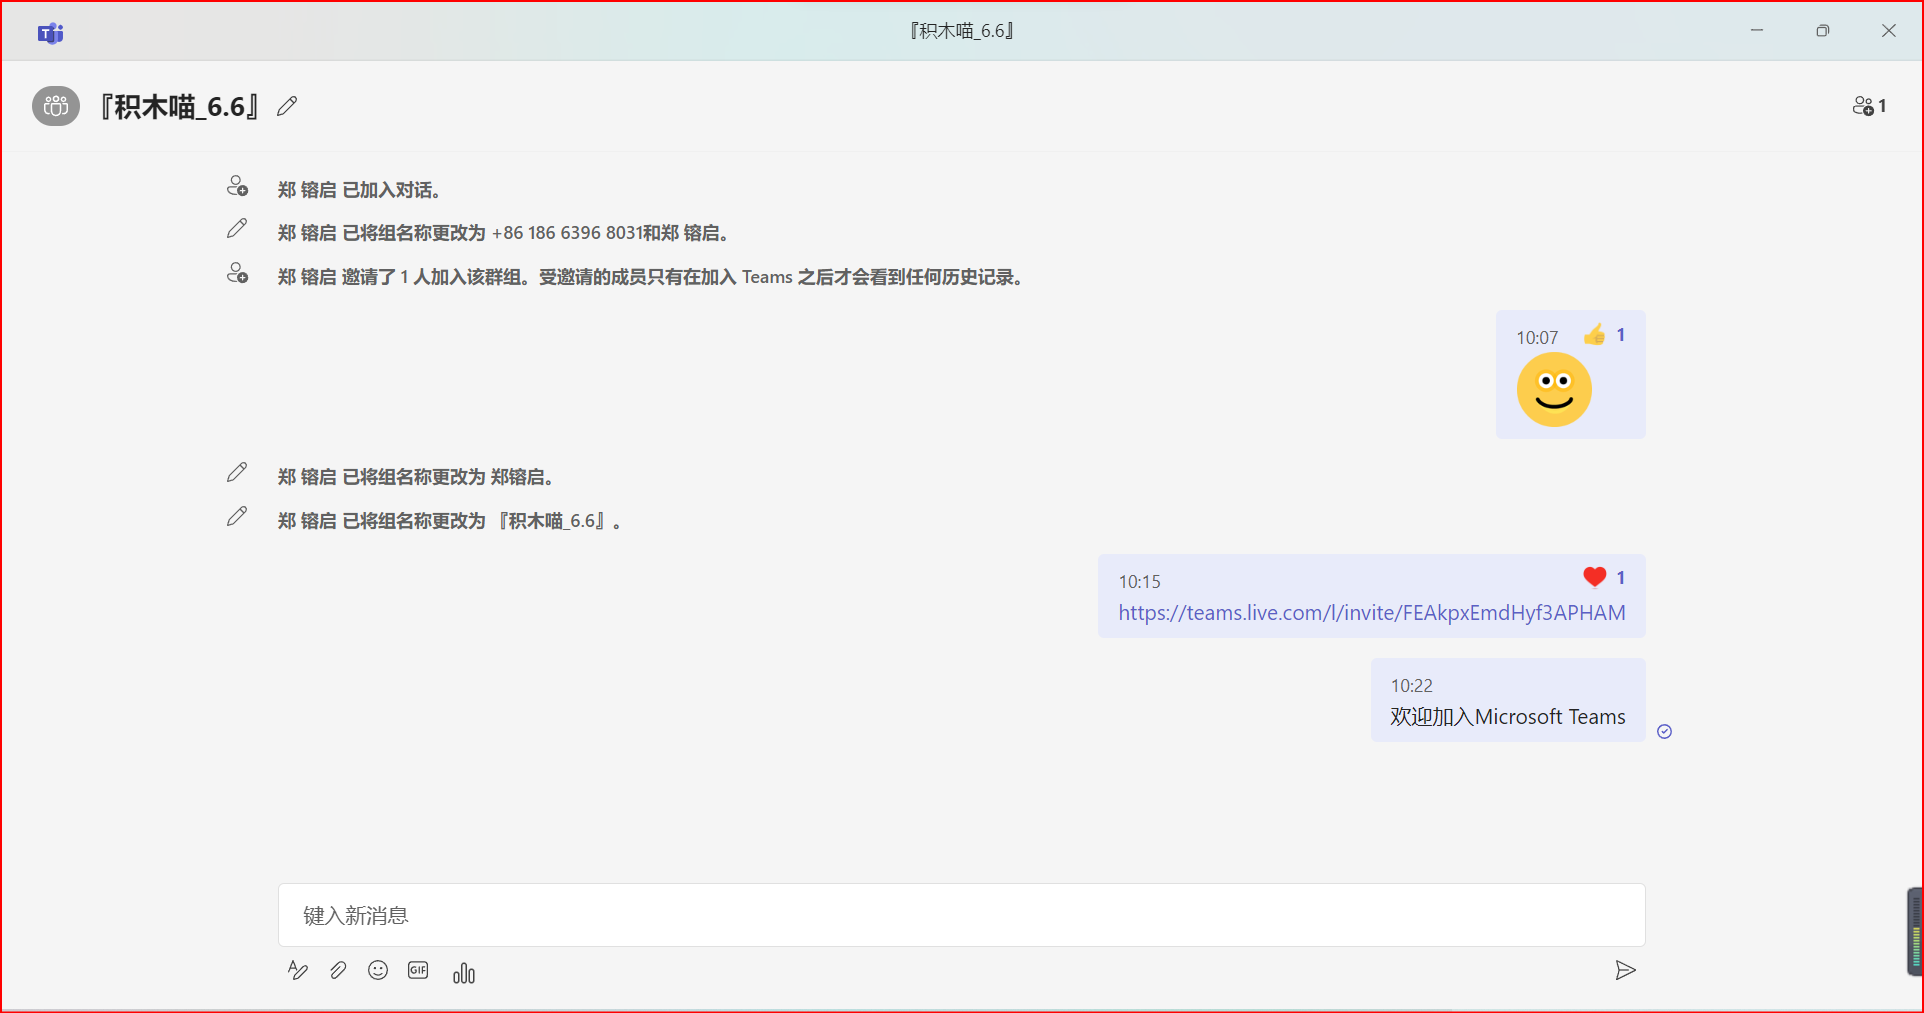Edit the group name with pencil icon
The width and height of the screenshot is (1924, 1013).
click(287, 106)
